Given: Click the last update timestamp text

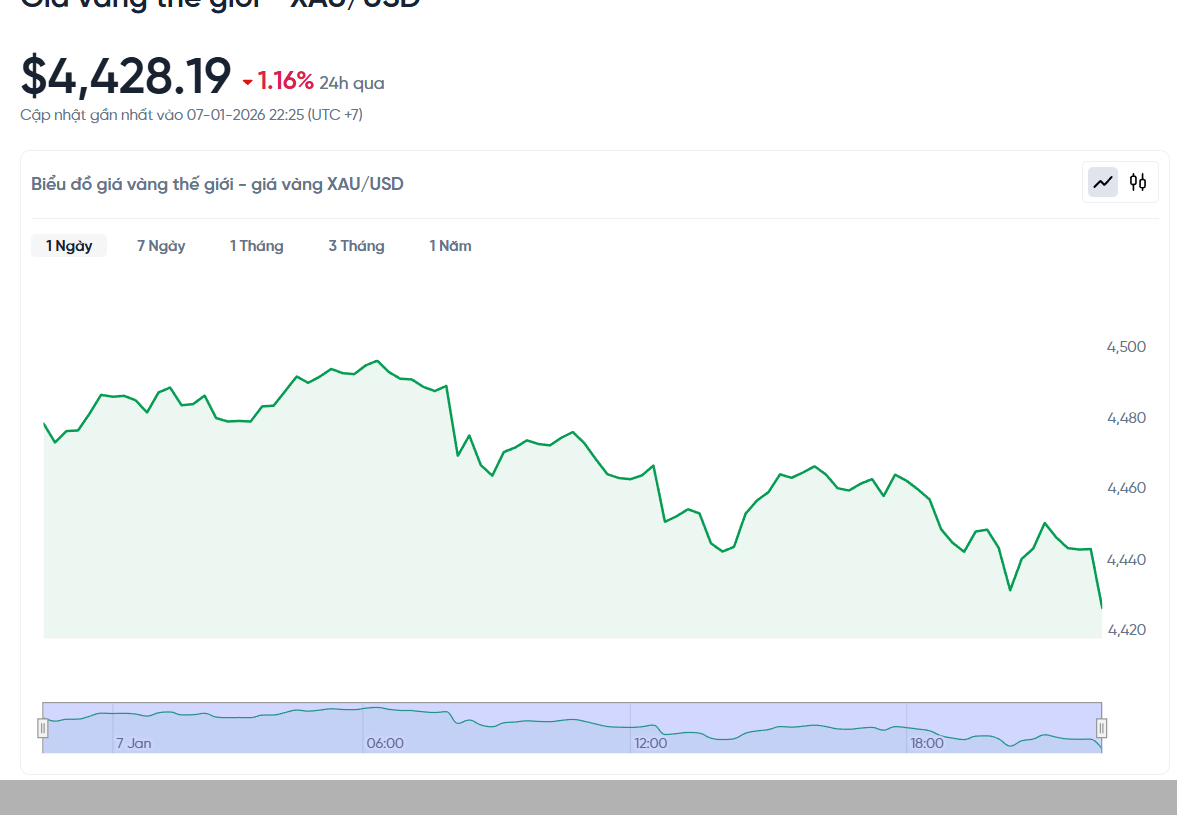Looking at the screenshot, I should pos(191,115).
